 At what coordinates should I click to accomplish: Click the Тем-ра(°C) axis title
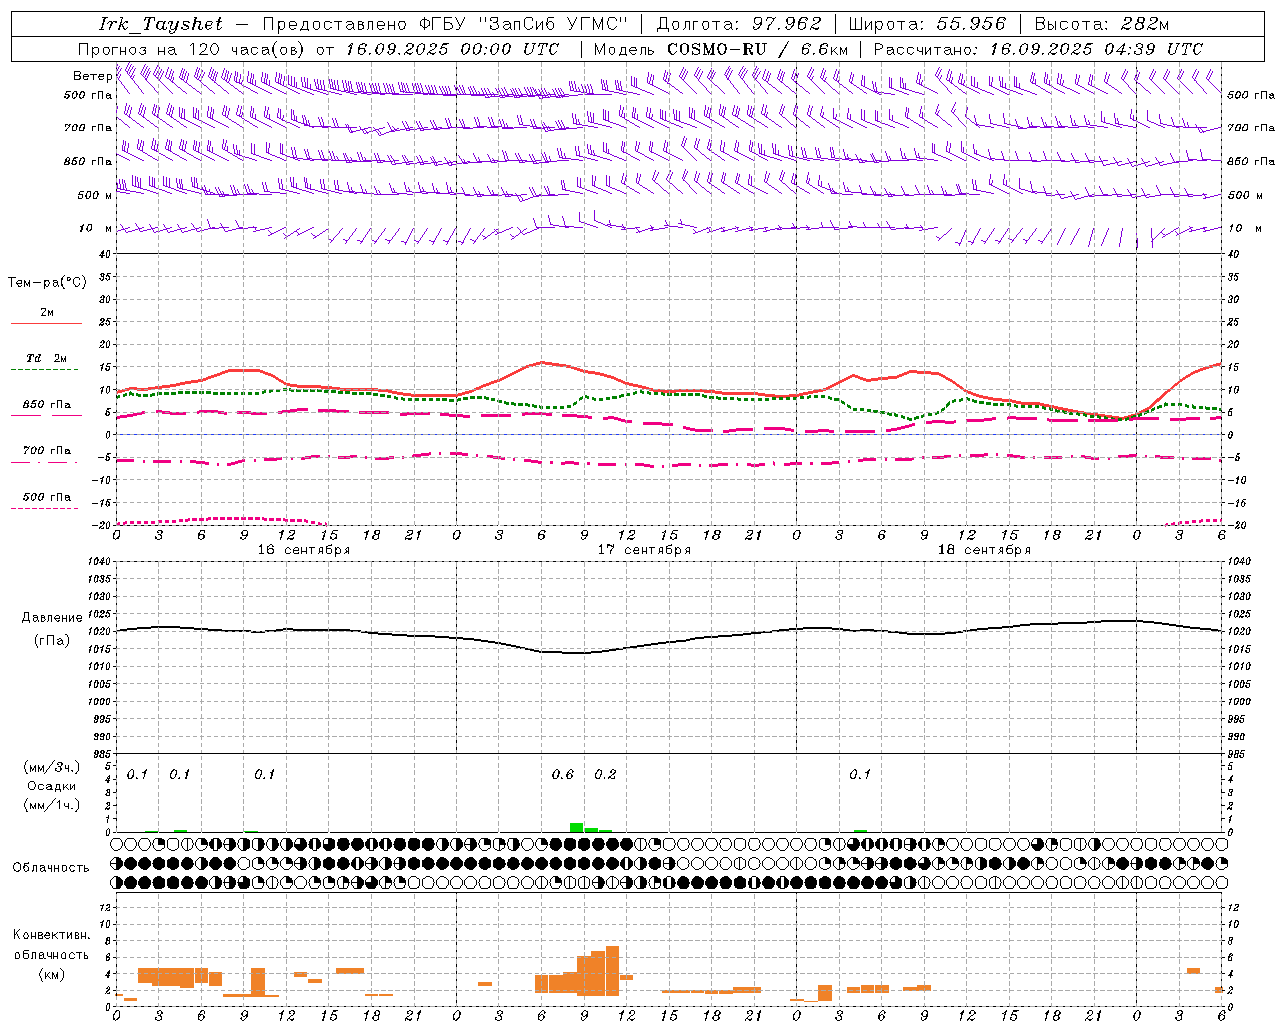(x=47, y=283)
